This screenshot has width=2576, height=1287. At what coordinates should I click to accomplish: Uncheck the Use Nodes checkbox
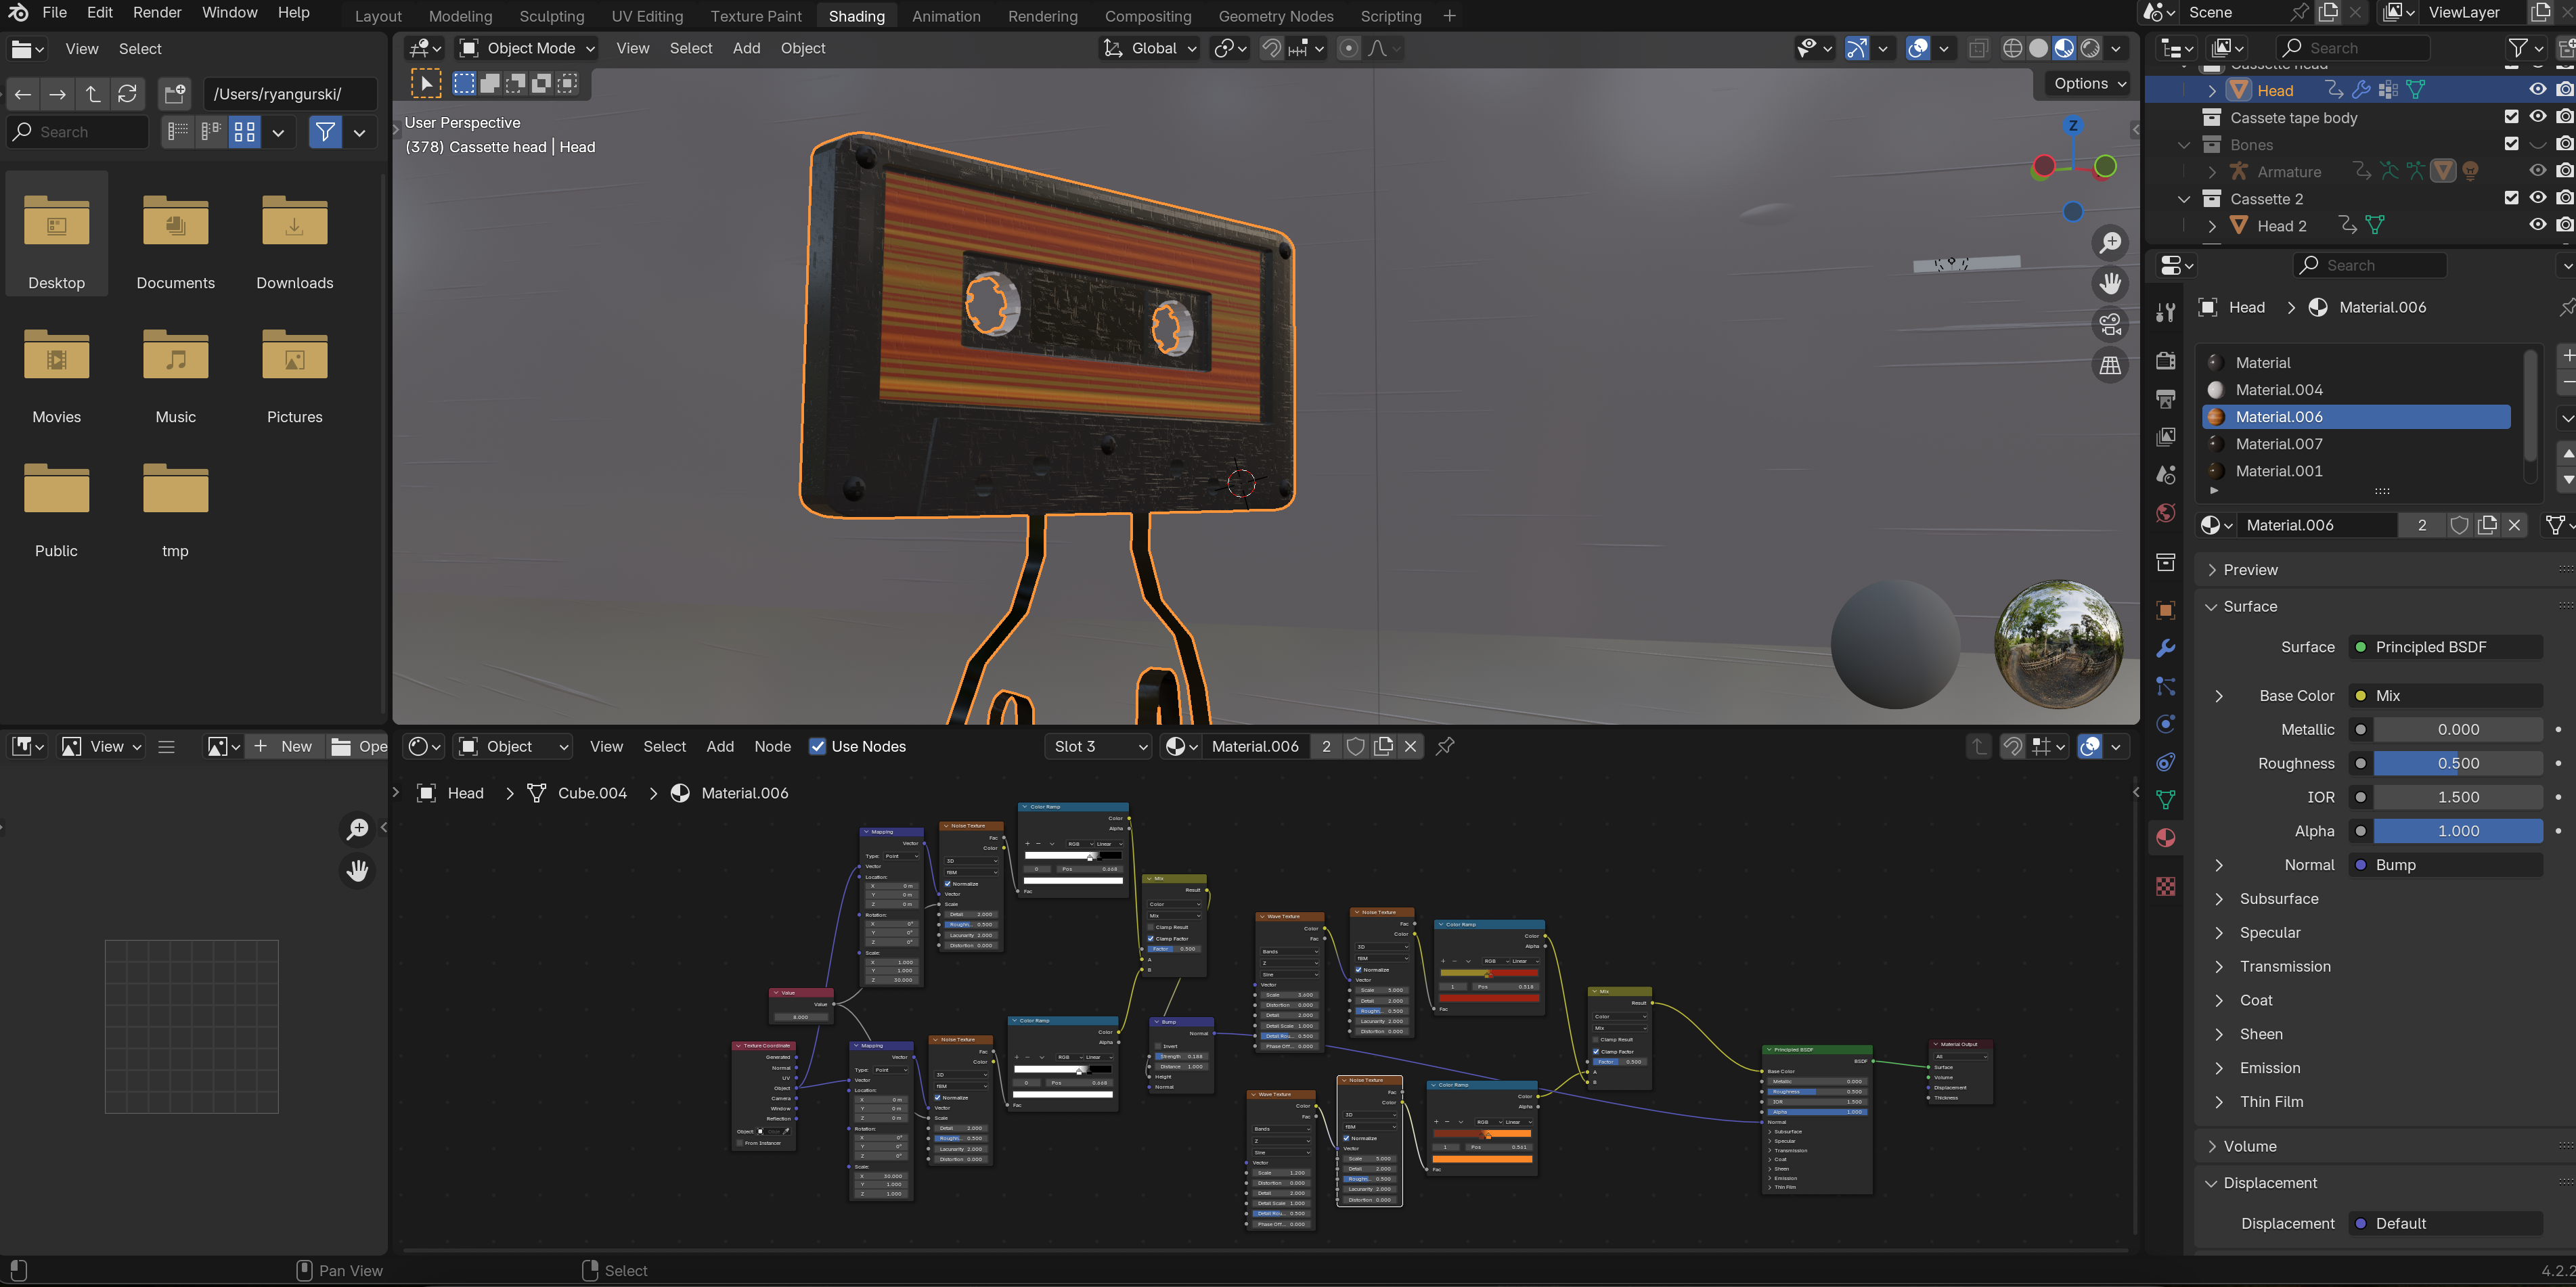coord(819,746)
